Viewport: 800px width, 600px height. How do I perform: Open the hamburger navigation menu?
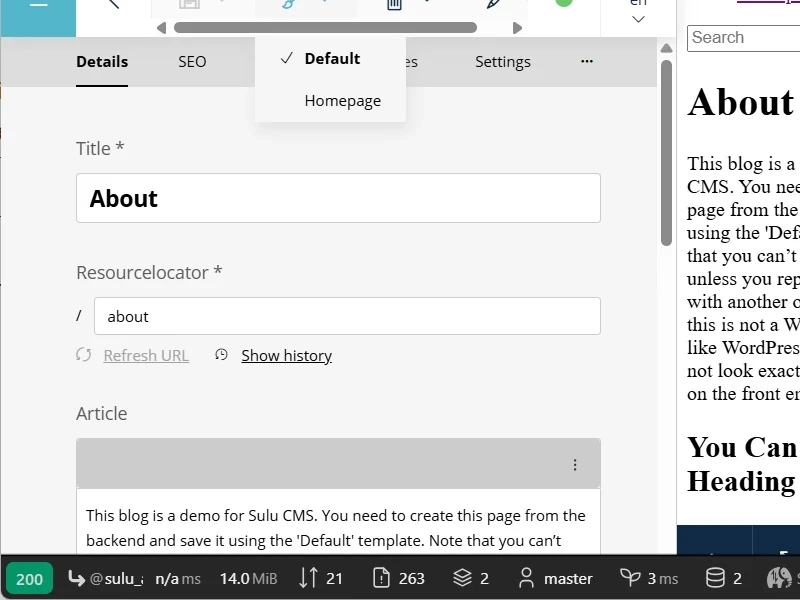point(38,5)
